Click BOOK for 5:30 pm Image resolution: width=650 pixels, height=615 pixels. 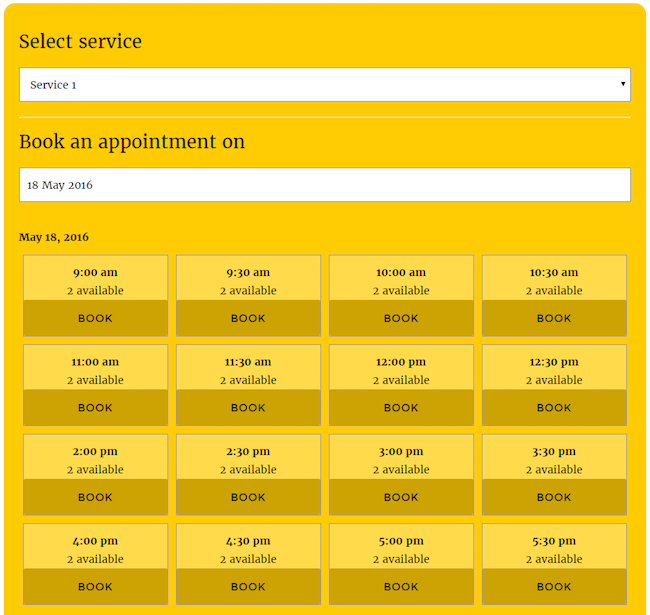tap(554, 587)
